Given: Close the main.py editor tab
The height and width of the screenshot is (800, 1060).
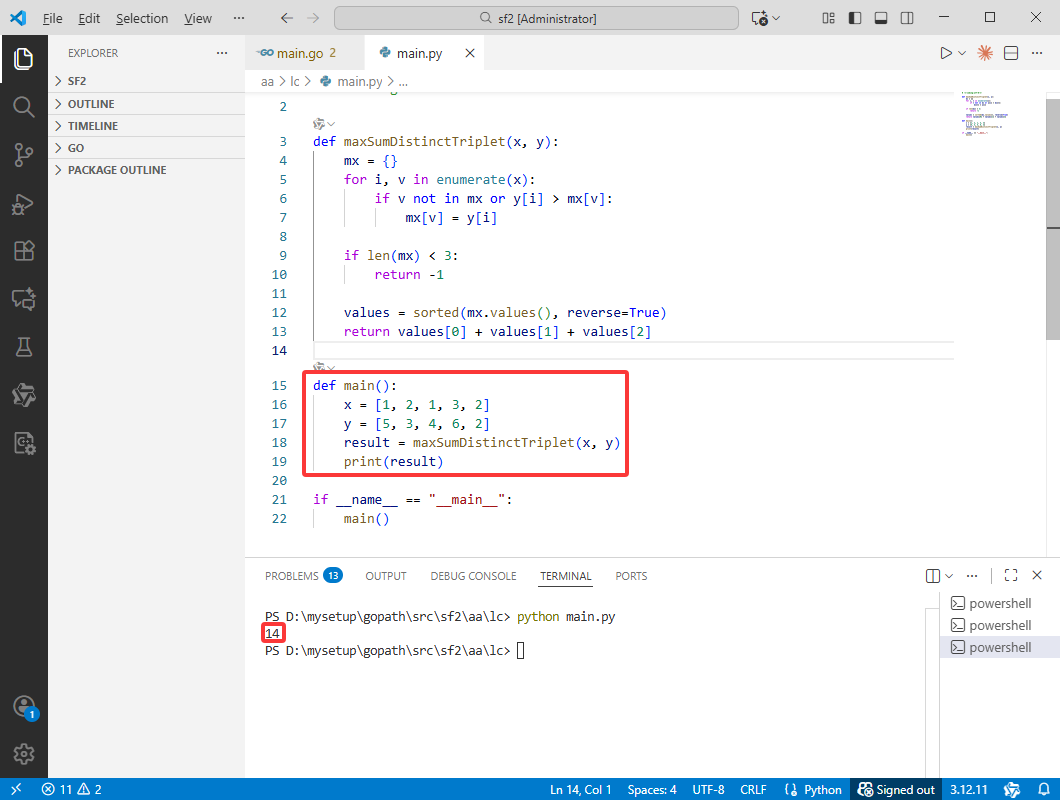Looking at the screenshot, I should pos(470,53).
